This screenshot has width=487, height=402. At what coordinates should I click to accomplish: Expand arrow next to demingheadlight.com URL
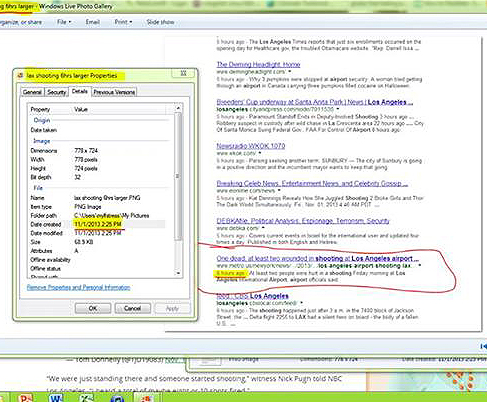coord(290,72)
